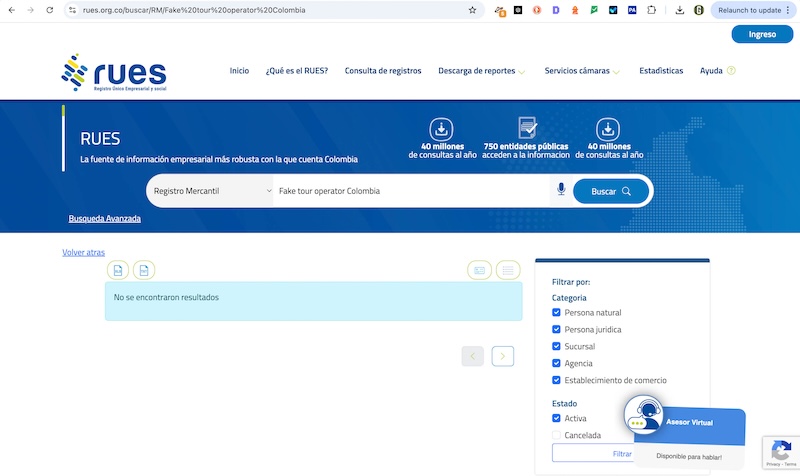The height and width of the screenshot is (476, 800).
Task: Activate voice search microphone icon
Action: (x=561, y=189)
